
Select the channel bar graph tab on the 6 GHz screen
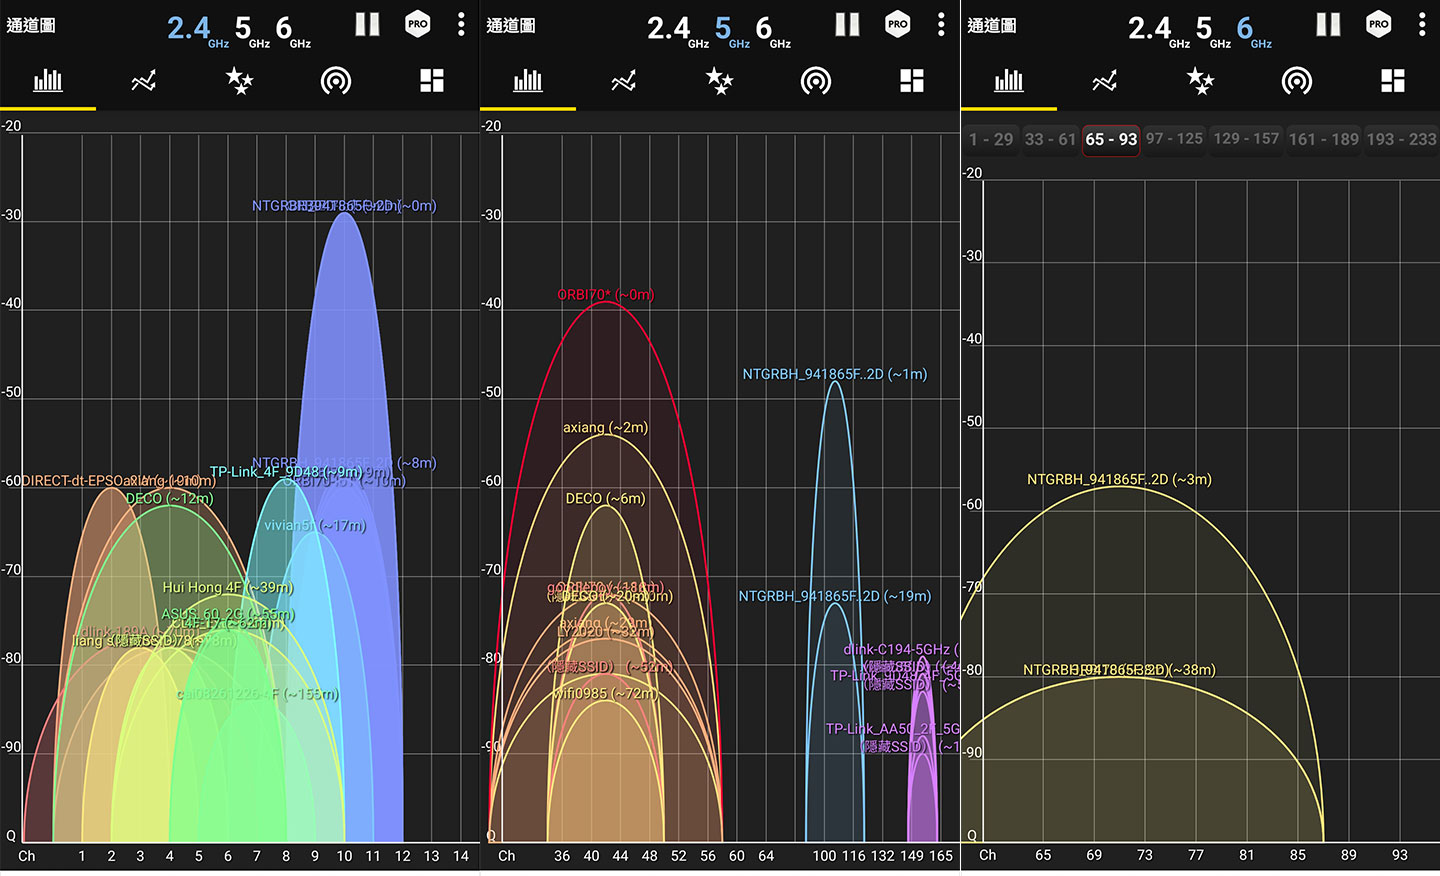(1009, 81)
